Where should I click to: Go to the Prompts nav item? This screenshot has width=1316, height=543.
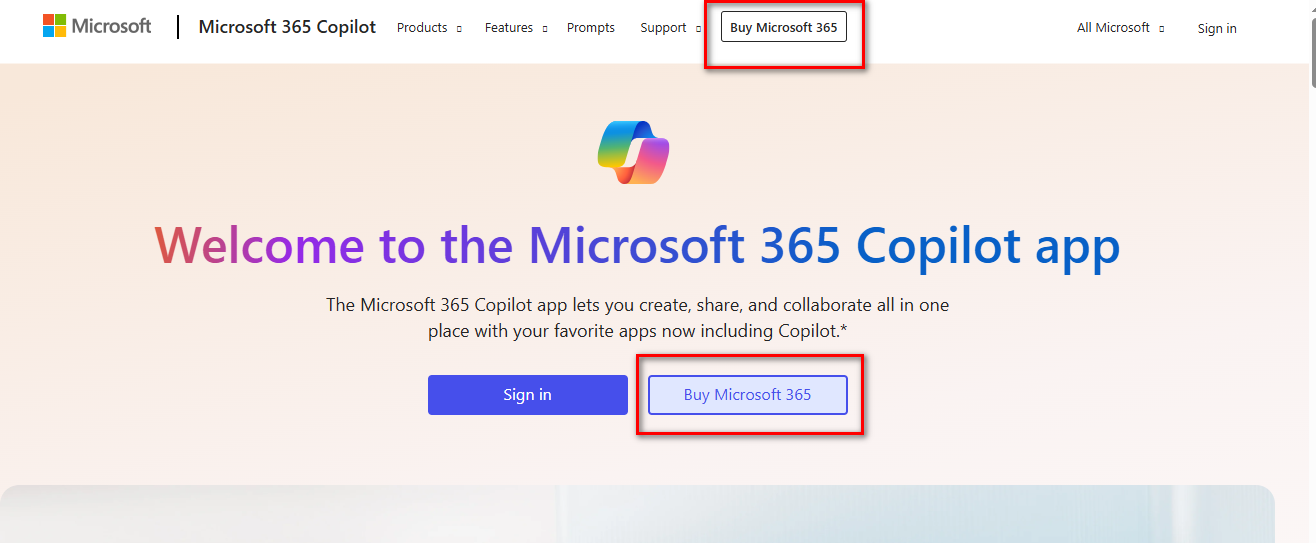(x=591, y=28)
